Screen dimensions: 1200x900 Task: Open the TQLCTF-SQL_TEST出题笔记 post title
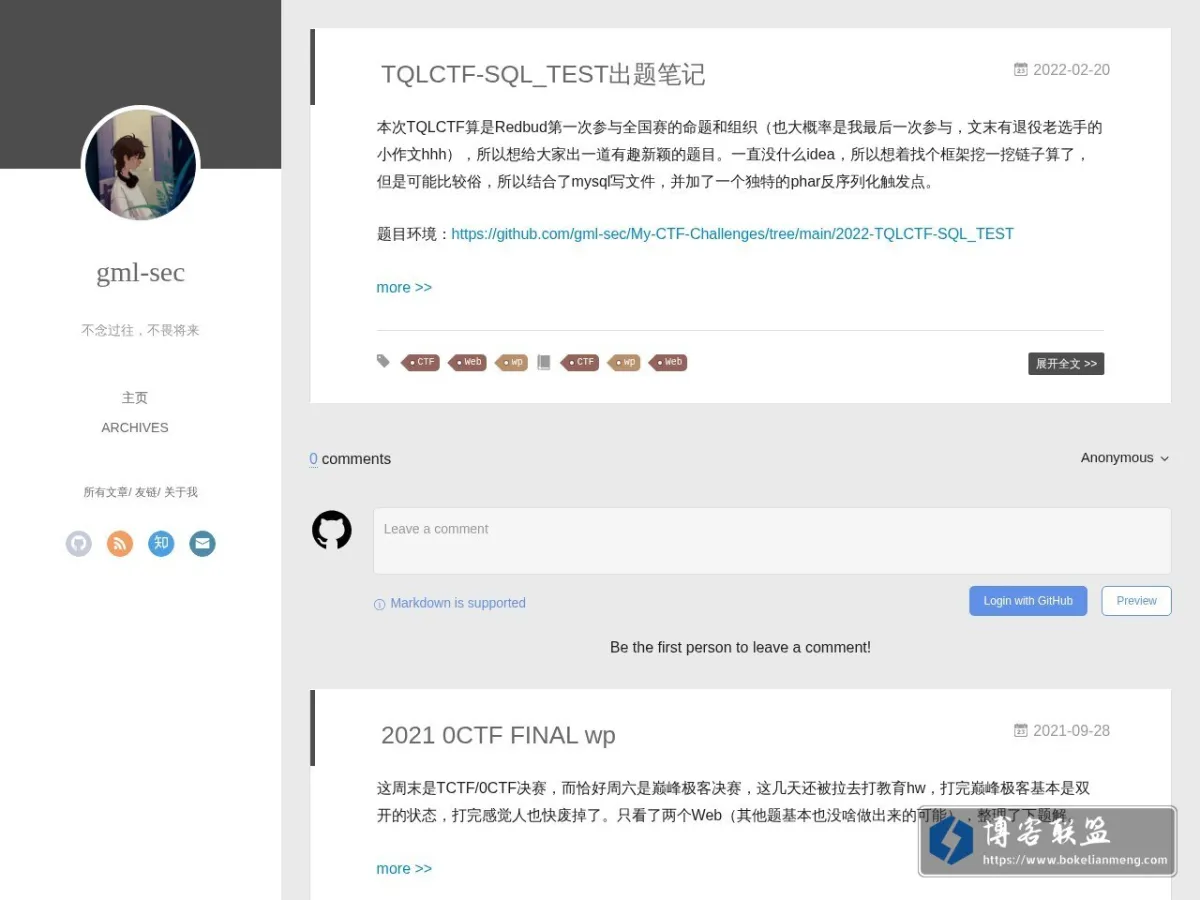543,74
